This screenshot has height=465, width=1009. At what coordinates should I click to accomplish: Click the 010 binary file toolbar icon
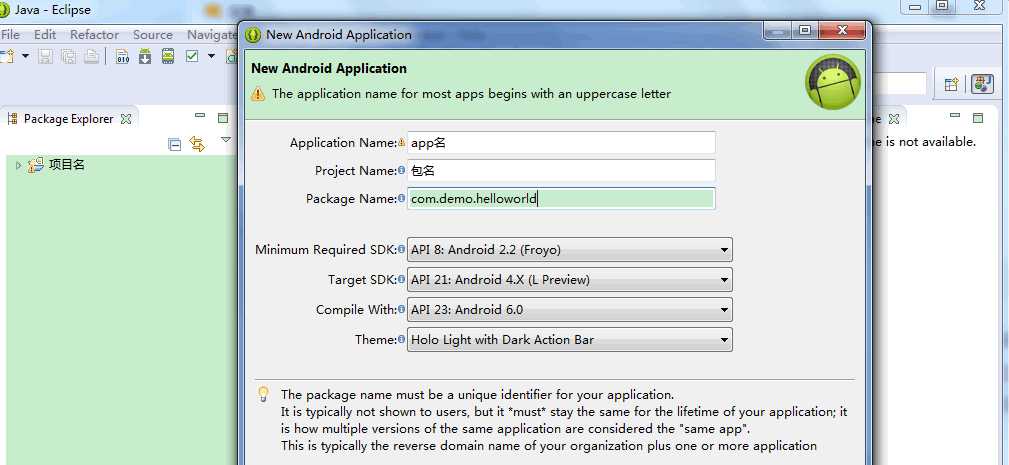[122, 56]
